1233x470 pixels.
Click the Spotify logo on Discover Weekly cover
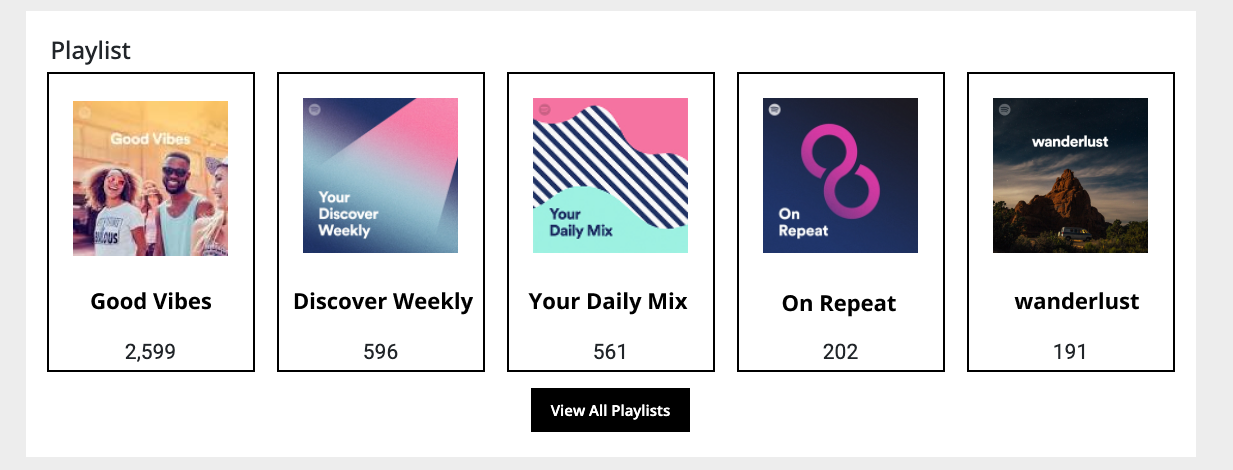coord(314,110)
